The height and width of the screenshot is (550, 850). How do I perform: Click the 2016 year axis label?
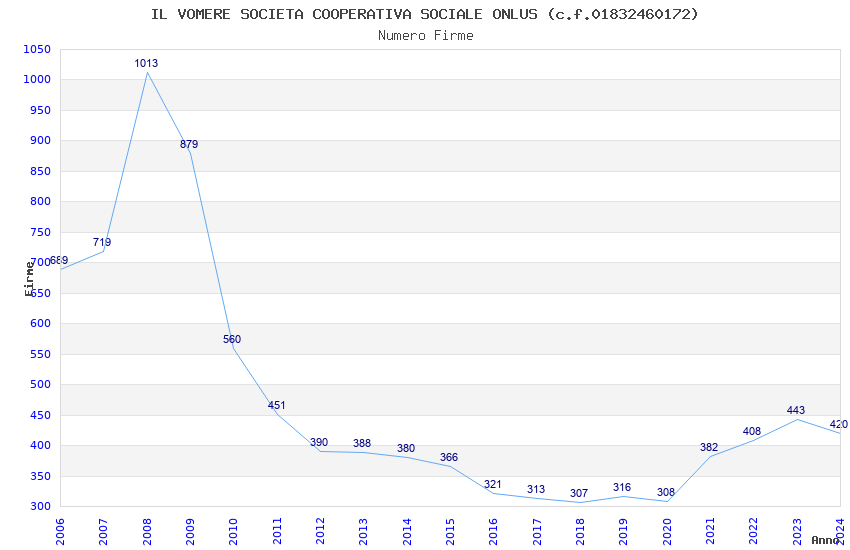pos(493,532)
